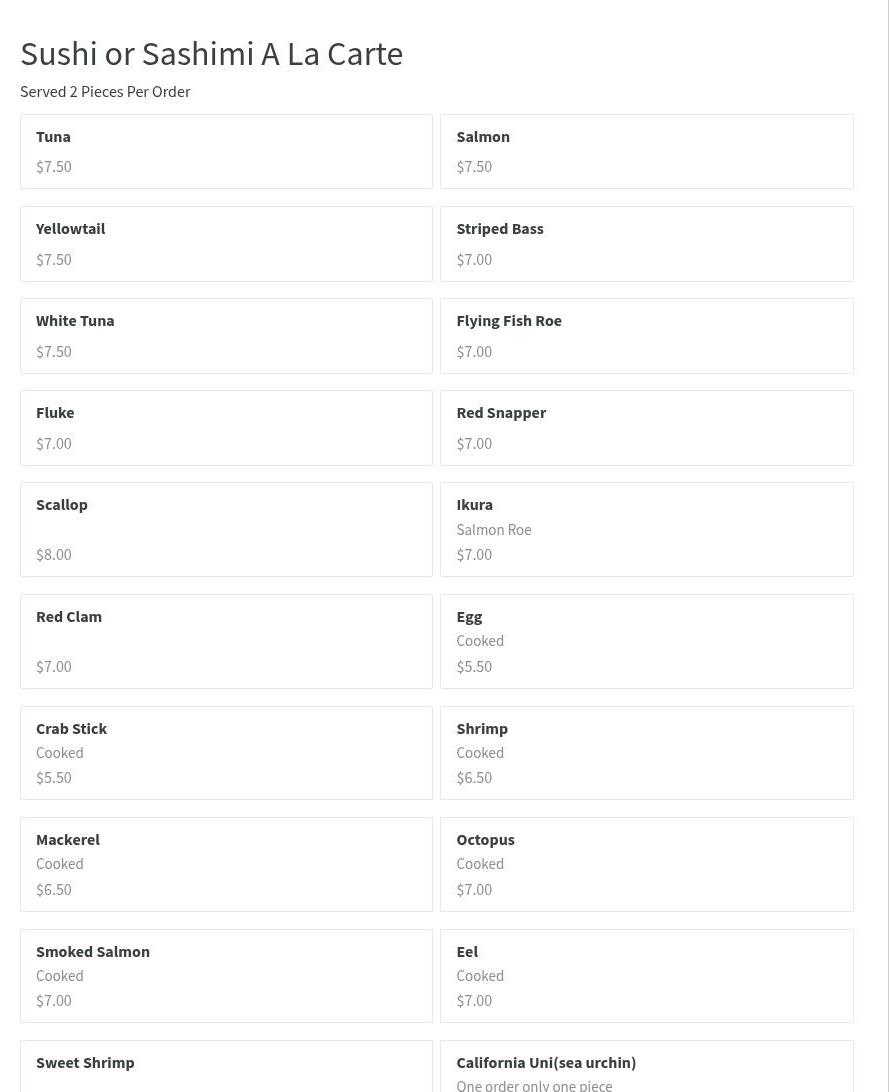The height and width of the screenshot is (1092, 890).
Task: Click the Fluke menu card
Action: [x=226, y=428]
